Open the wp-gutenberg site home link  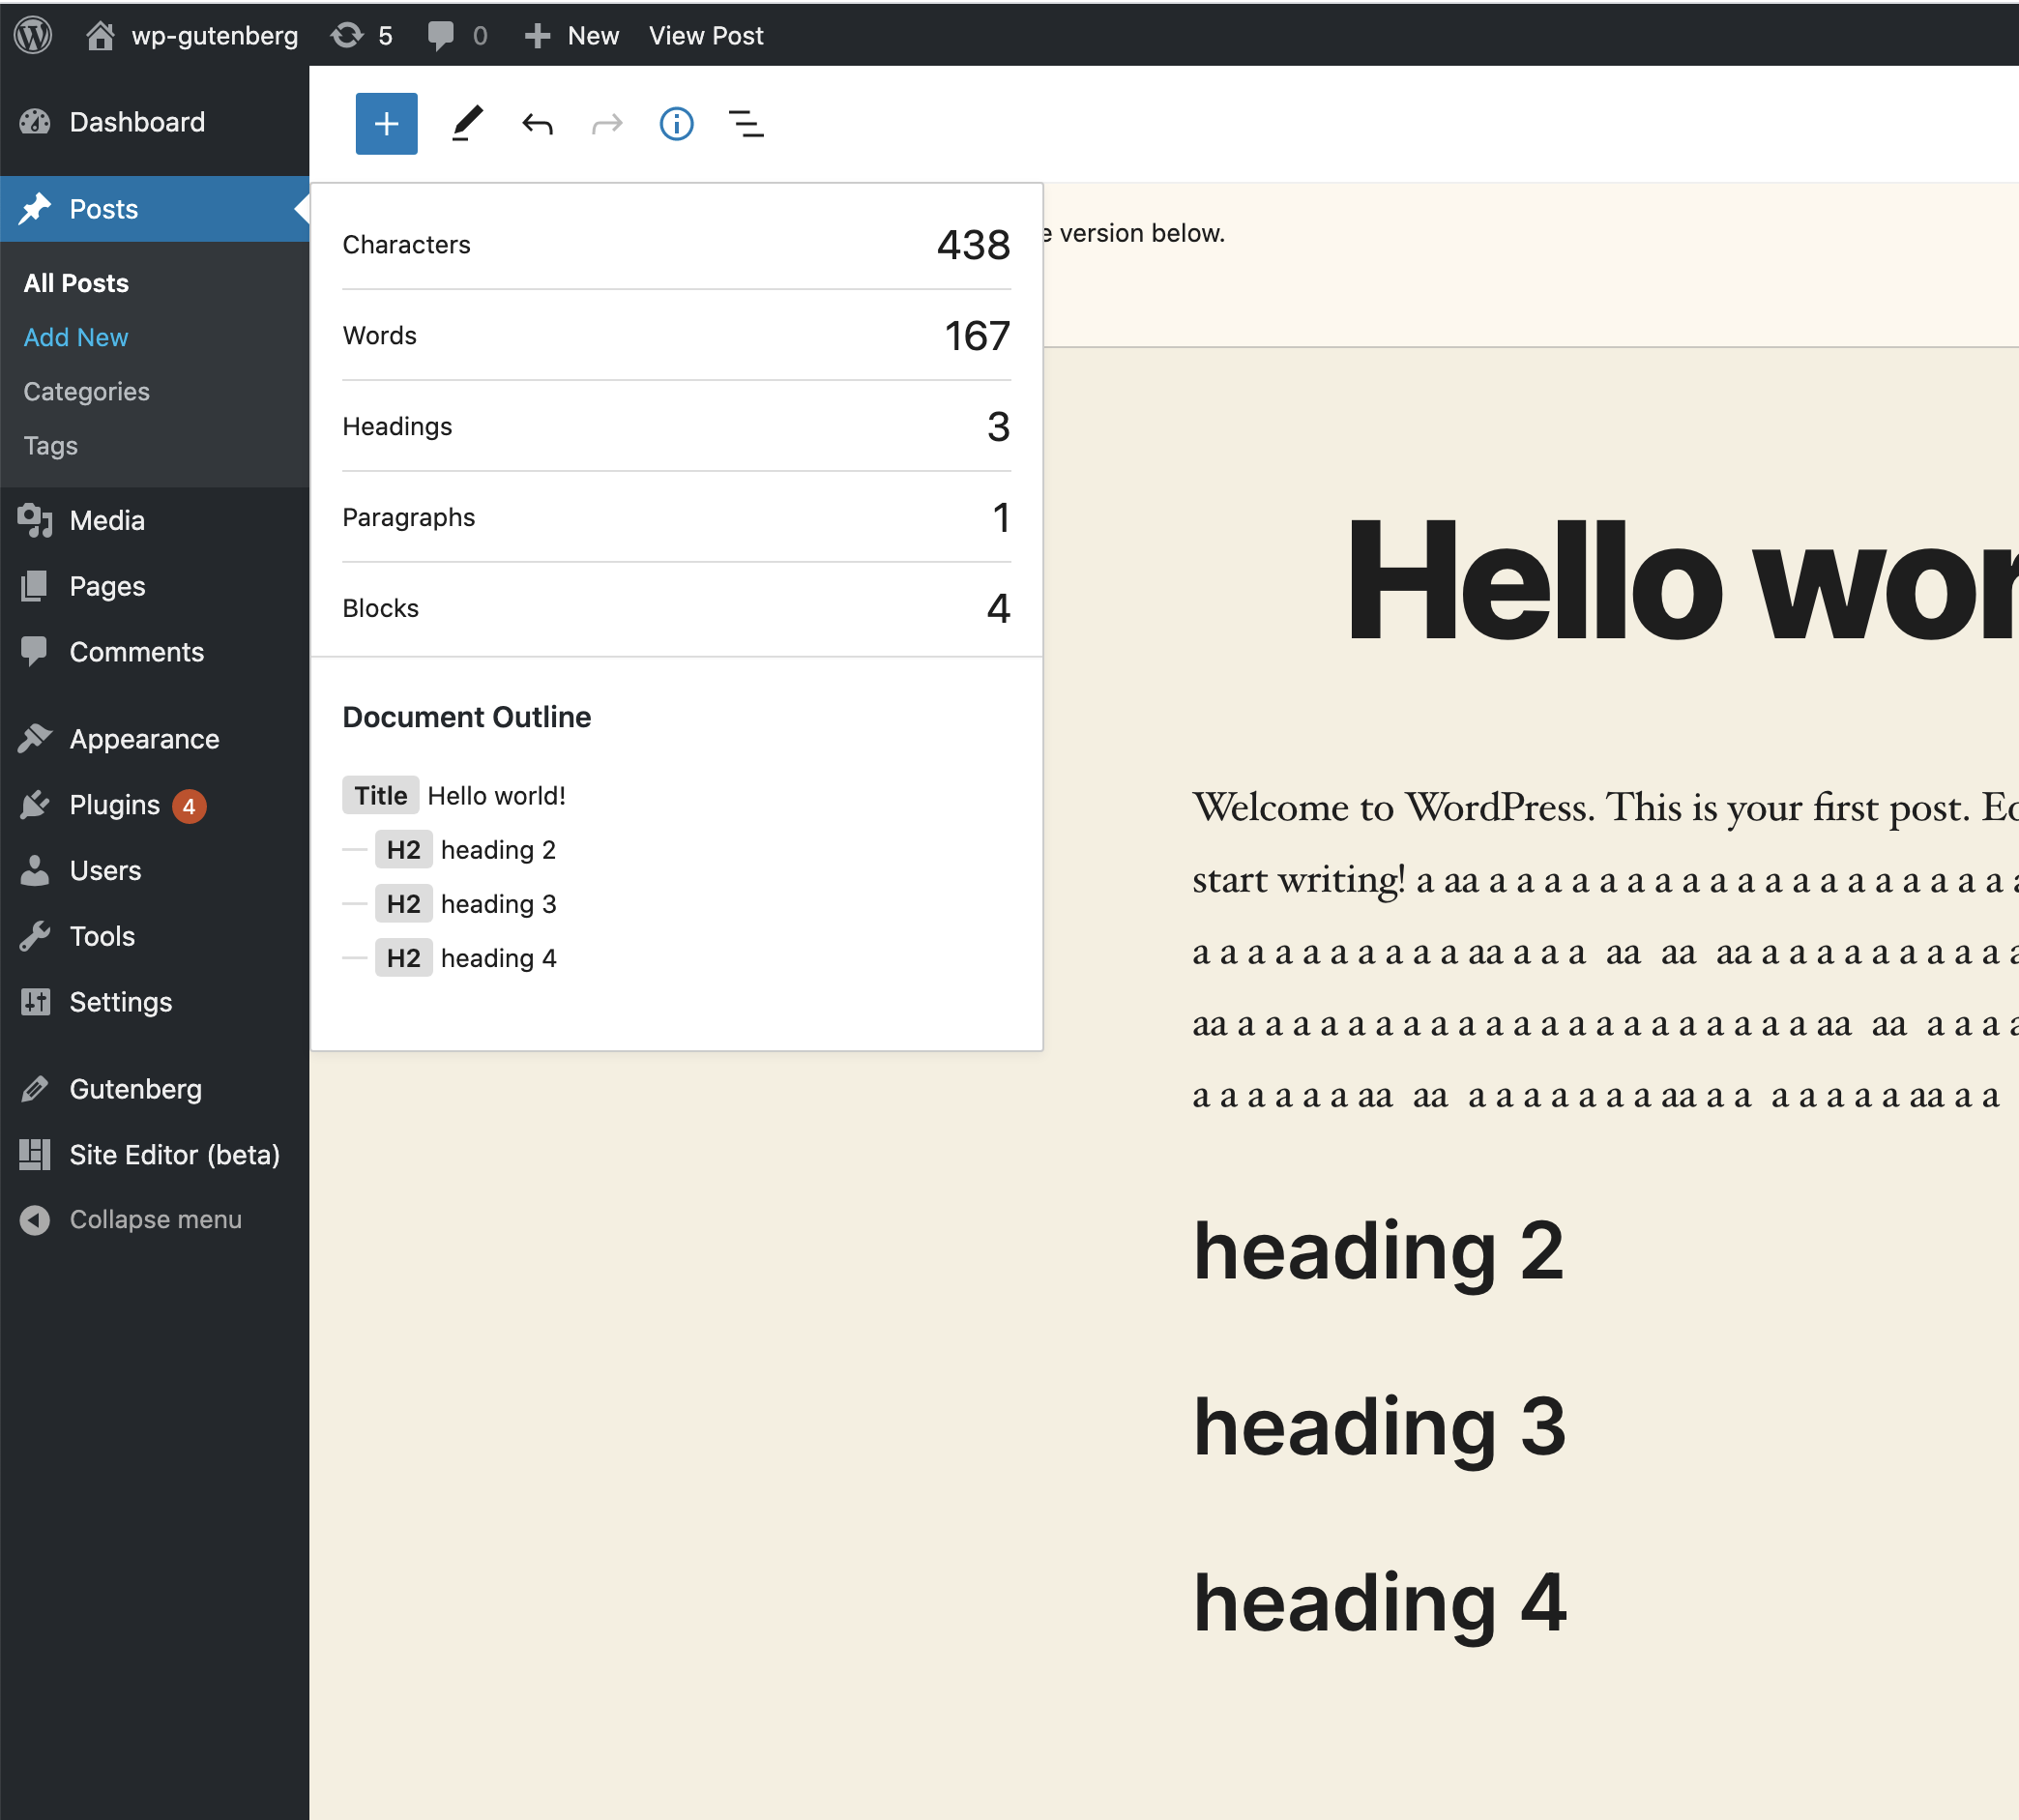192,36
